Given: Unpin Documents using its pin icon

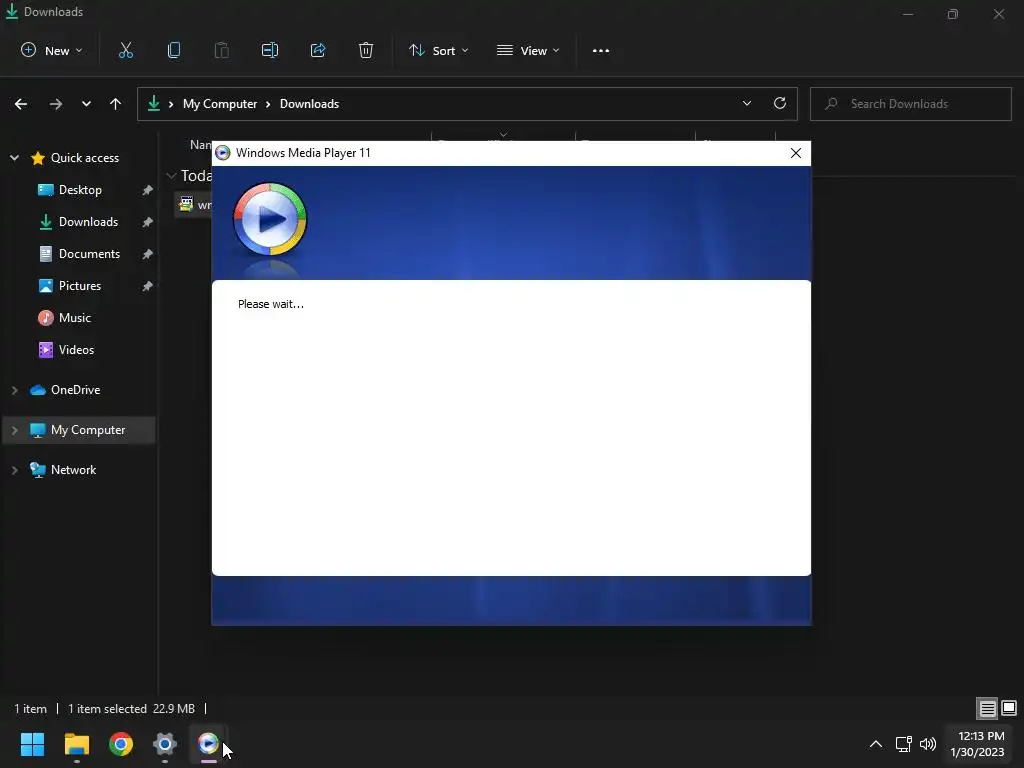Looking at the screenshot, I should point(148,254).
